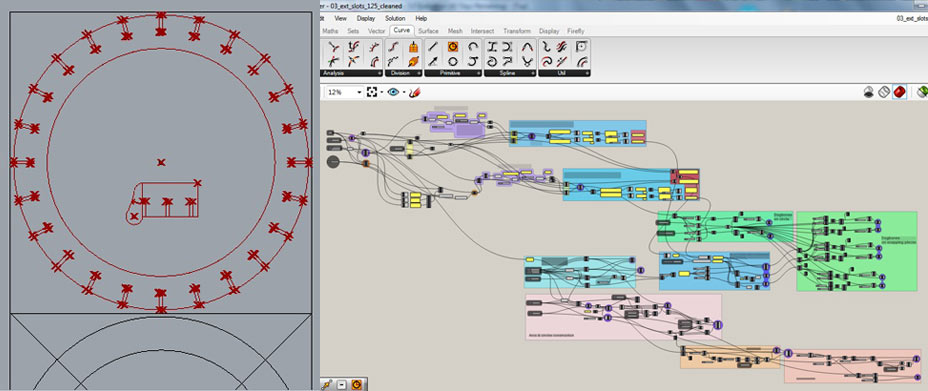
Task: Select the spiral icon in Spline bottom row
Action: tap(492, 61)
